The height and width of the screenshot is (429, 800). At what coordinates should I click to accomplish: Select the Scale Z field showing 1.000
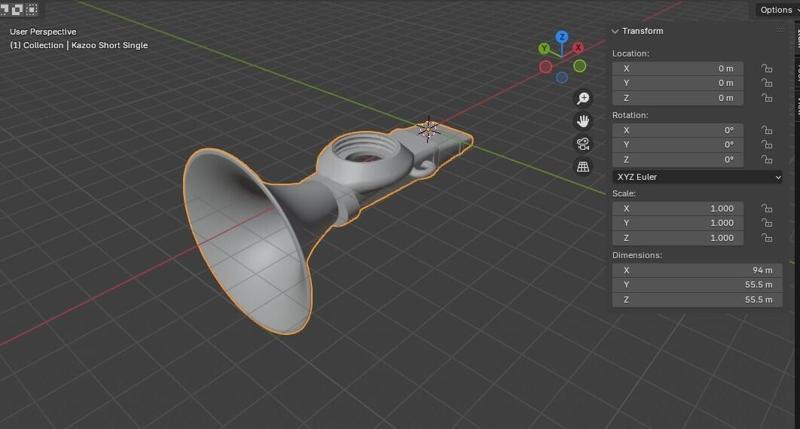click(x=678, y=238)
